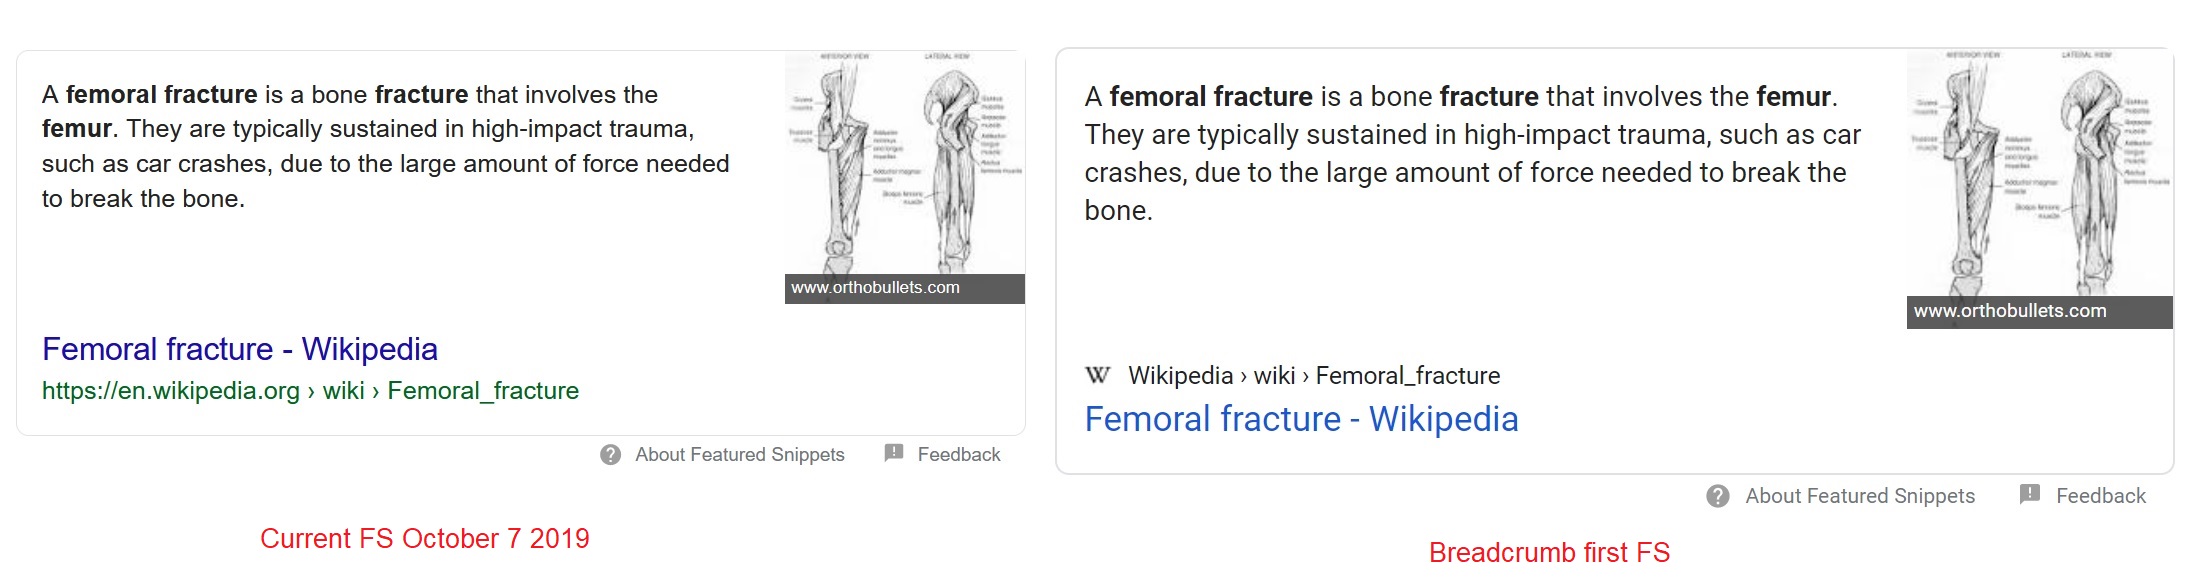Open About Featured Snippets under left card
This screenshot has width=2202, height=581.
tap(740, 455)
